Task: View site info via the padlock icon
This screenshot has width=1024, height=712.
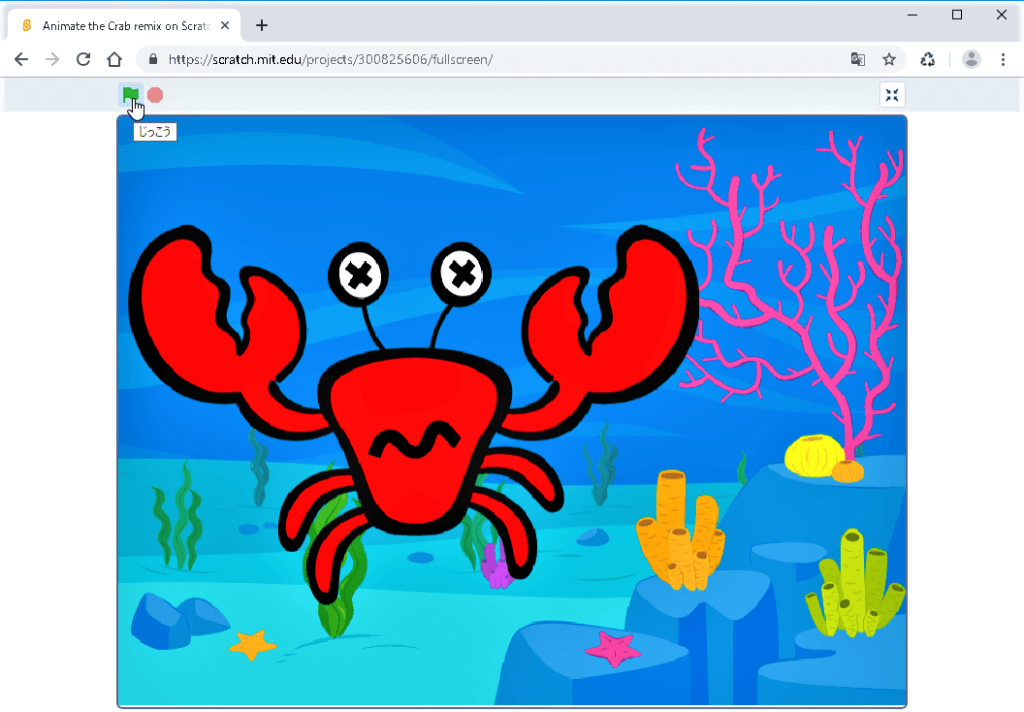Action: [153, 59]
